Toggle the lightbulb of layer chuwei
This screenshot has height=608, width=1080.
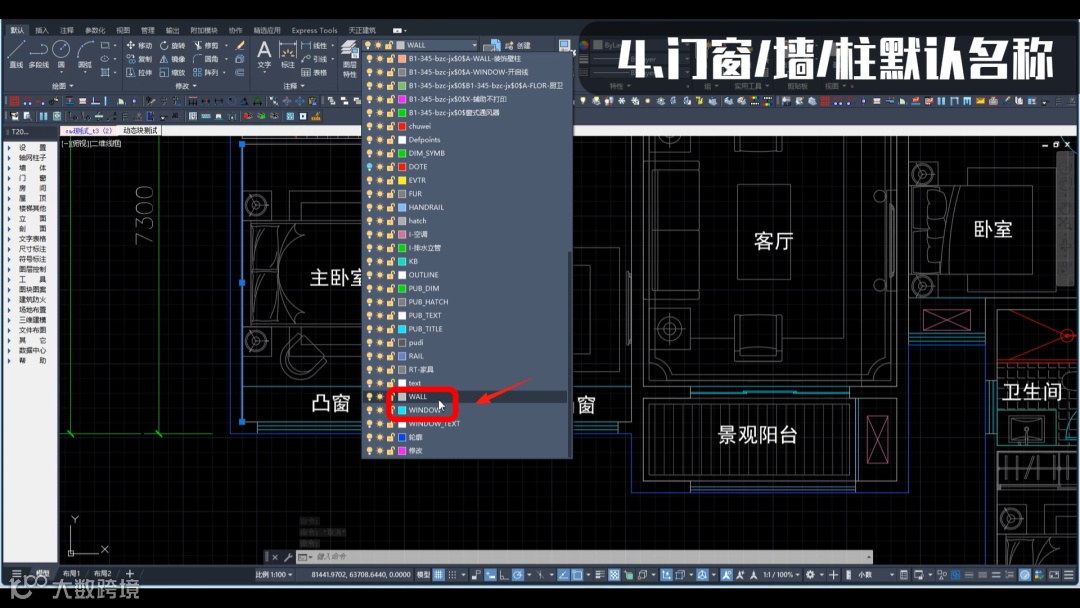coord(369,126)
